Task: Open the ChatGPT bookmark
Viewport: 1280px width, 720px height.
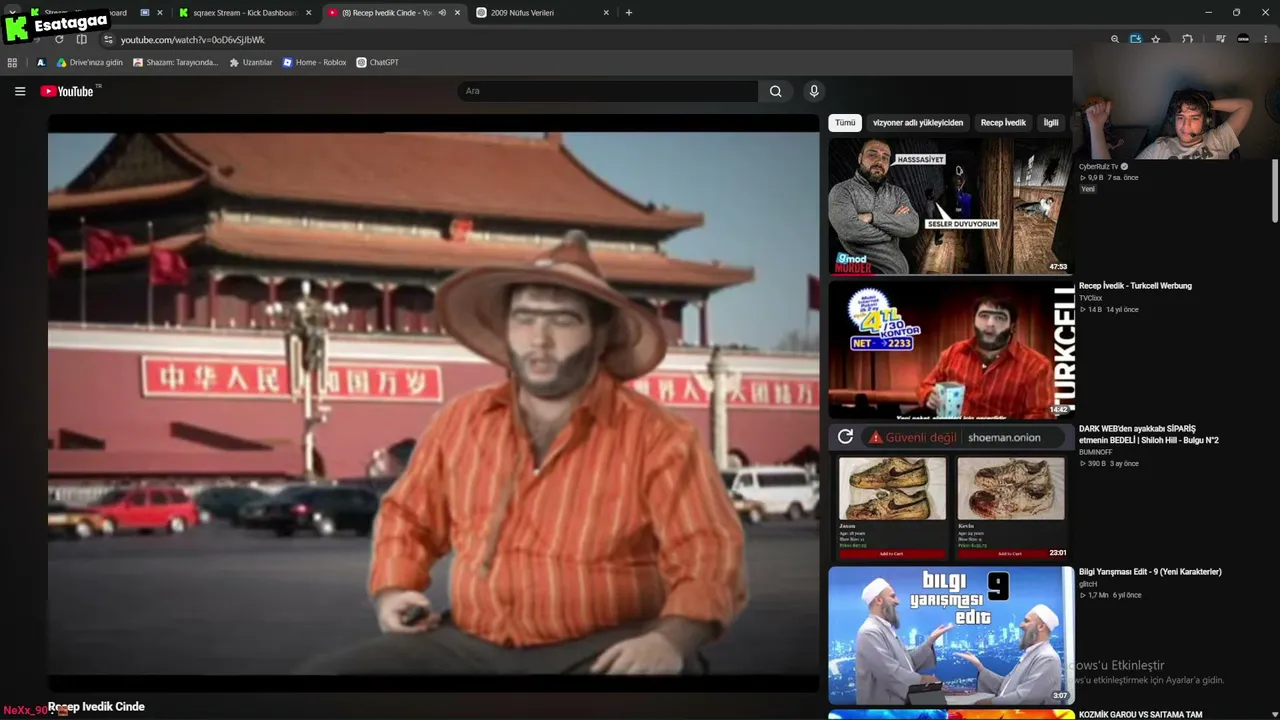Action: coord(378,62)
